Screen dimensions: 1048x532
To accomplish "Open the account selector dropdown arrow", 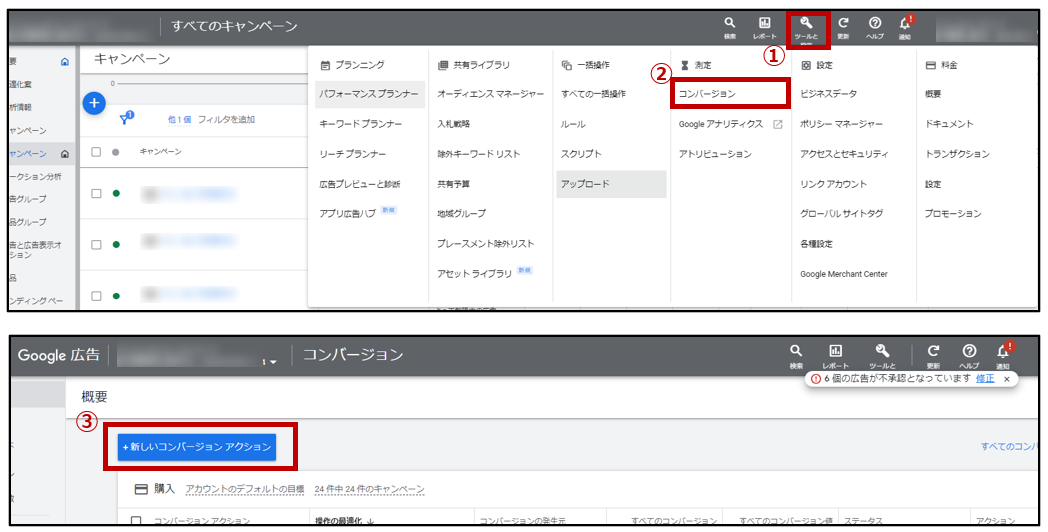I will [273, 362].
